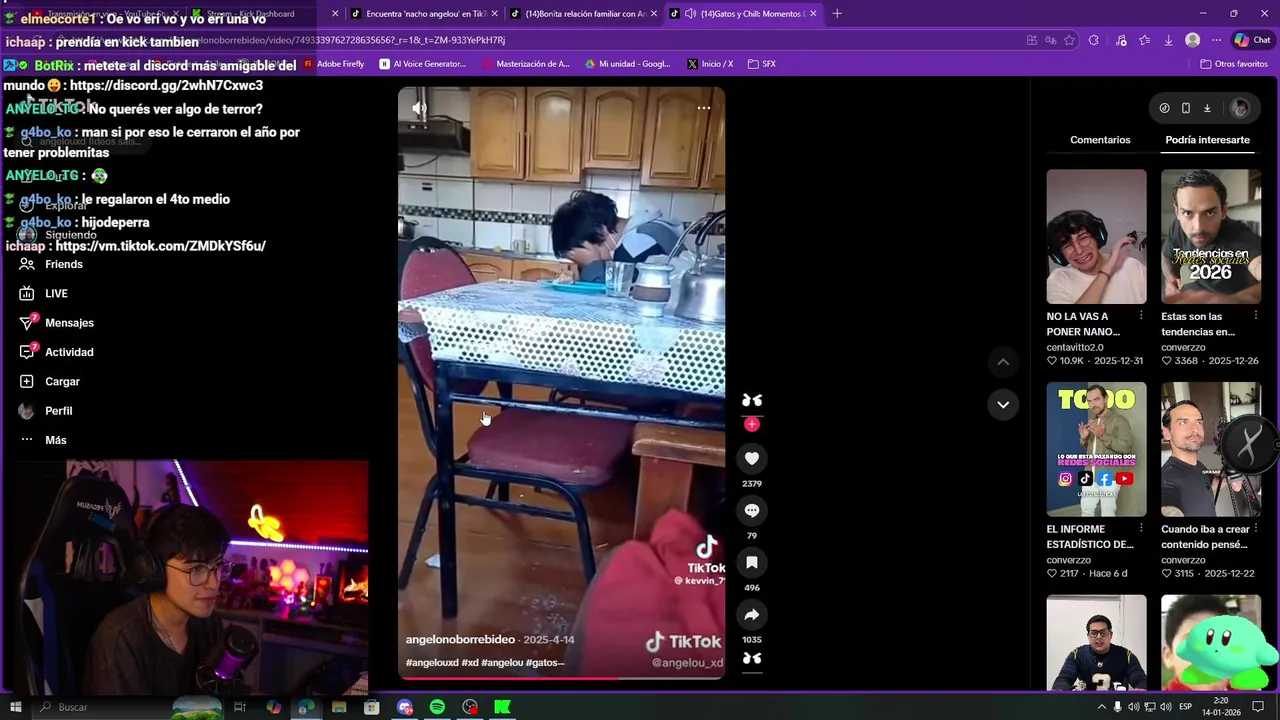
Task: Switch to the Podría interesarte tab
Action: click(1207, 140)
